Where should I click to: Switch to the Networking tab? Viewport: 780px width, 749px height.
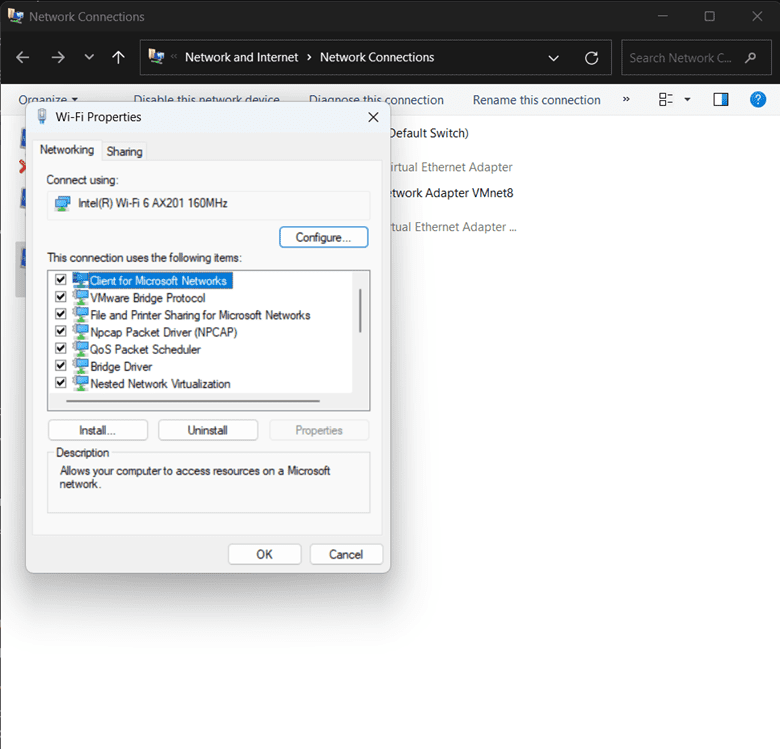coord(67,150)
